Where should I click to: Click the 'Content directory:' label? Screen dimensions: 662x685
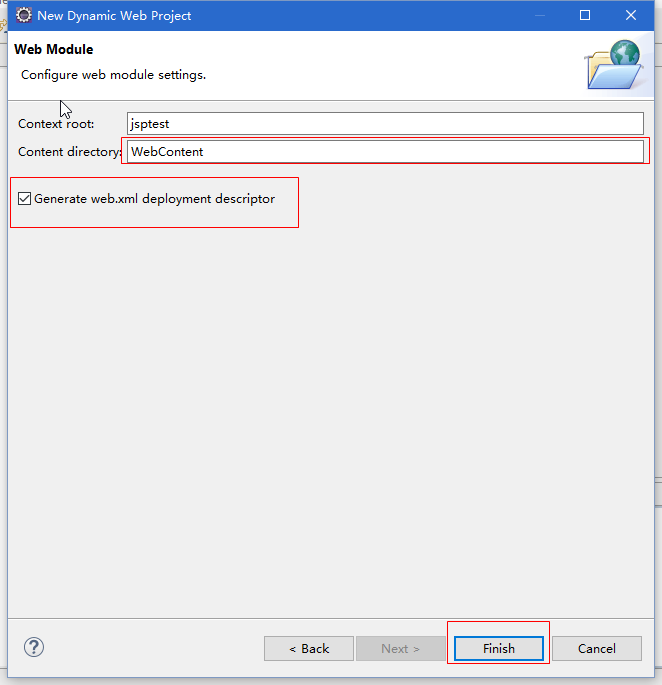[70, 152]
